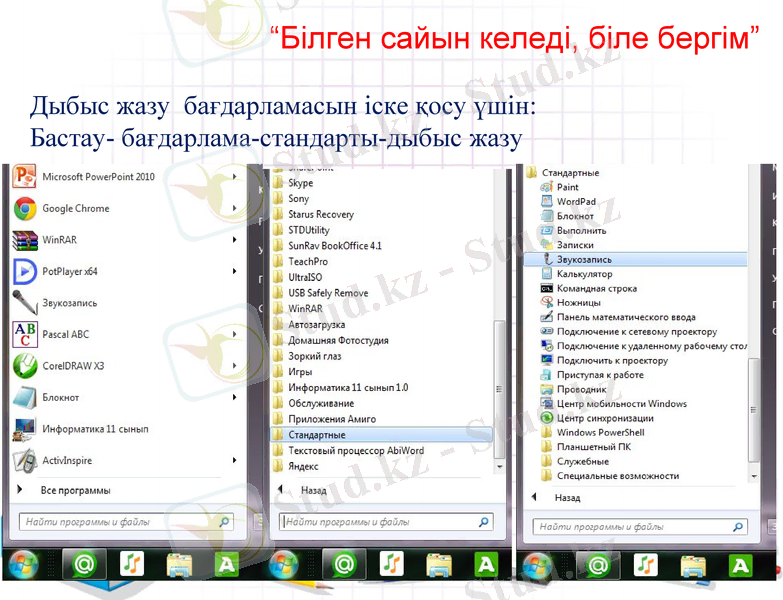783x600 pixels.
Task: Launch Pascal ABC icon
Action: coord(24,334)
